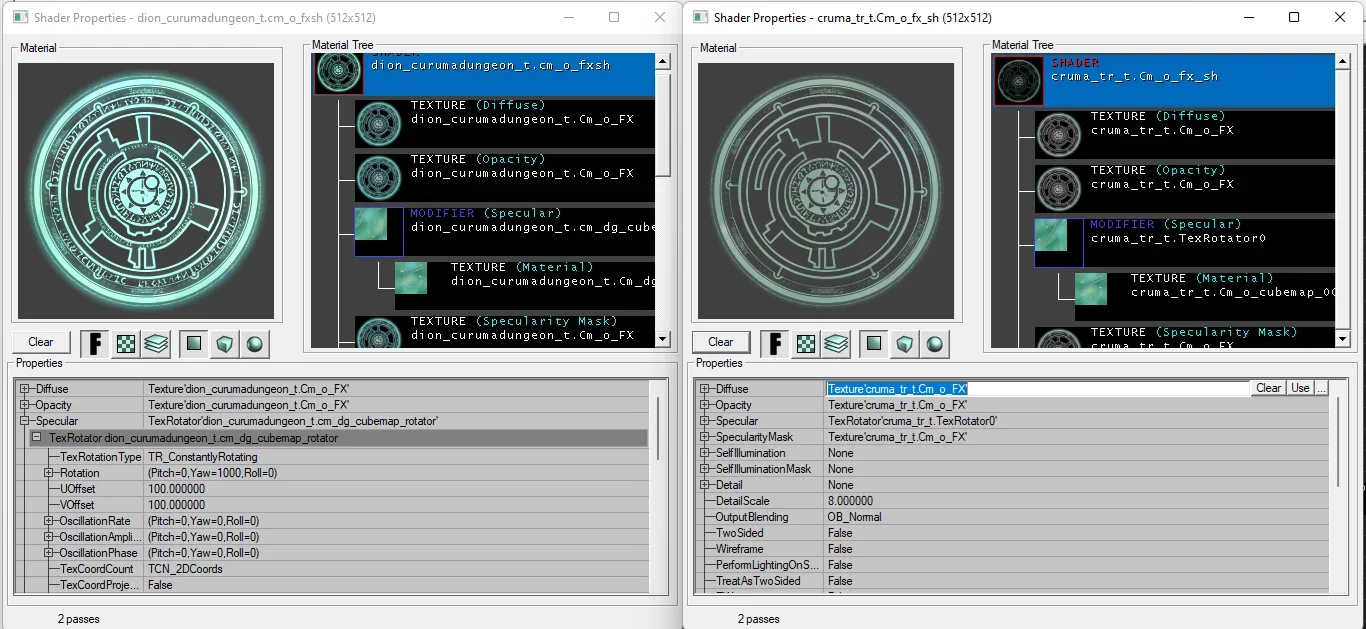Toggle checkerboard backdrop icon in cruma_tr_t window
Image resolution: width=1366 pixels, height=629 pixels.
click(806, 344)
